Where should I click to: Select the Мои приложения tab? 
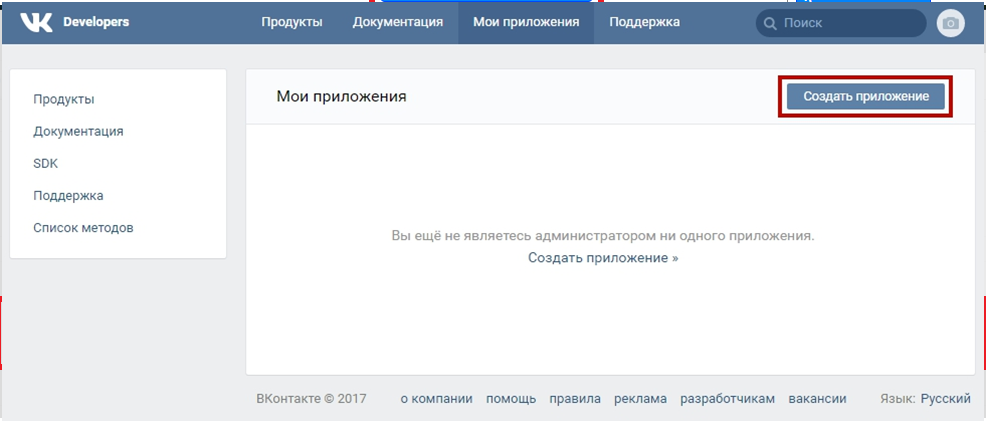pos(526,23)
